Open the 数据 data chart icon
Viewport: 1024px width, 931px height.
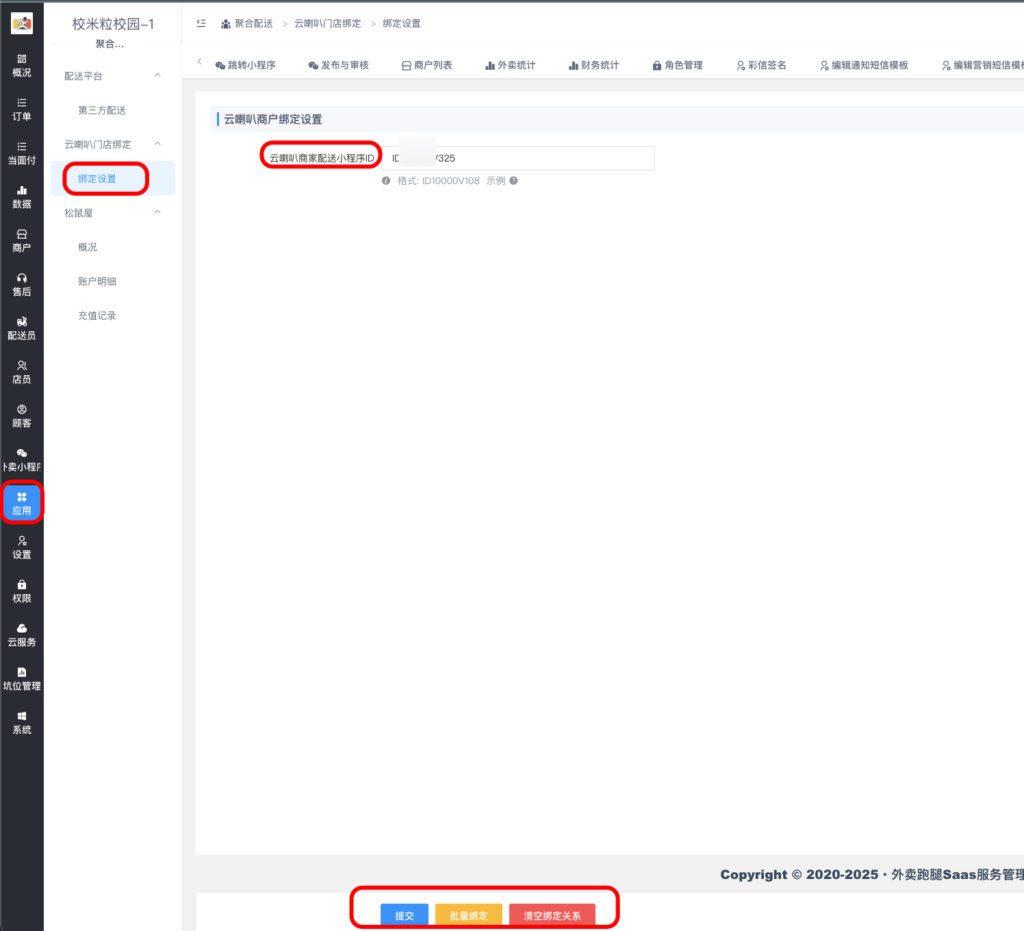tap(21, 190)
